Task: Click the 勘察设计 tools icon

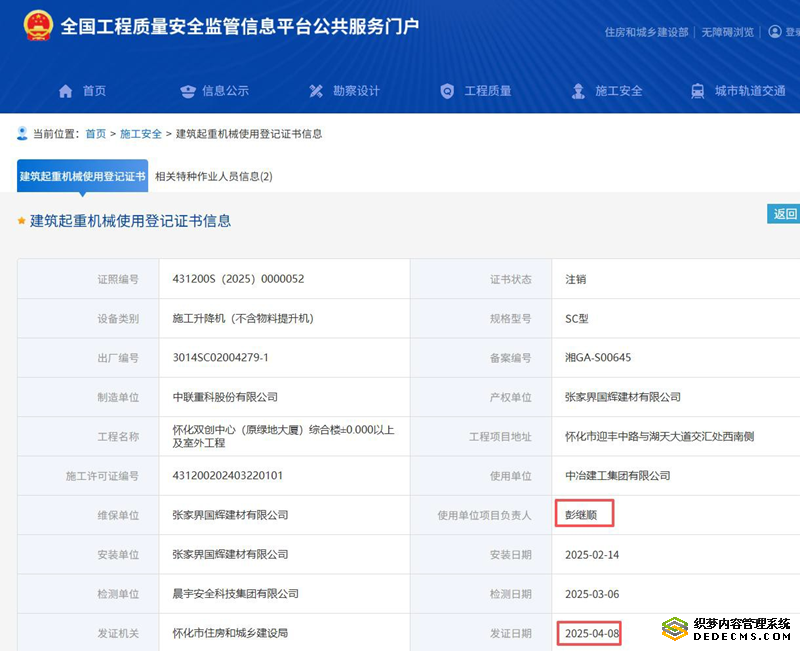Action: pos(317,91)
